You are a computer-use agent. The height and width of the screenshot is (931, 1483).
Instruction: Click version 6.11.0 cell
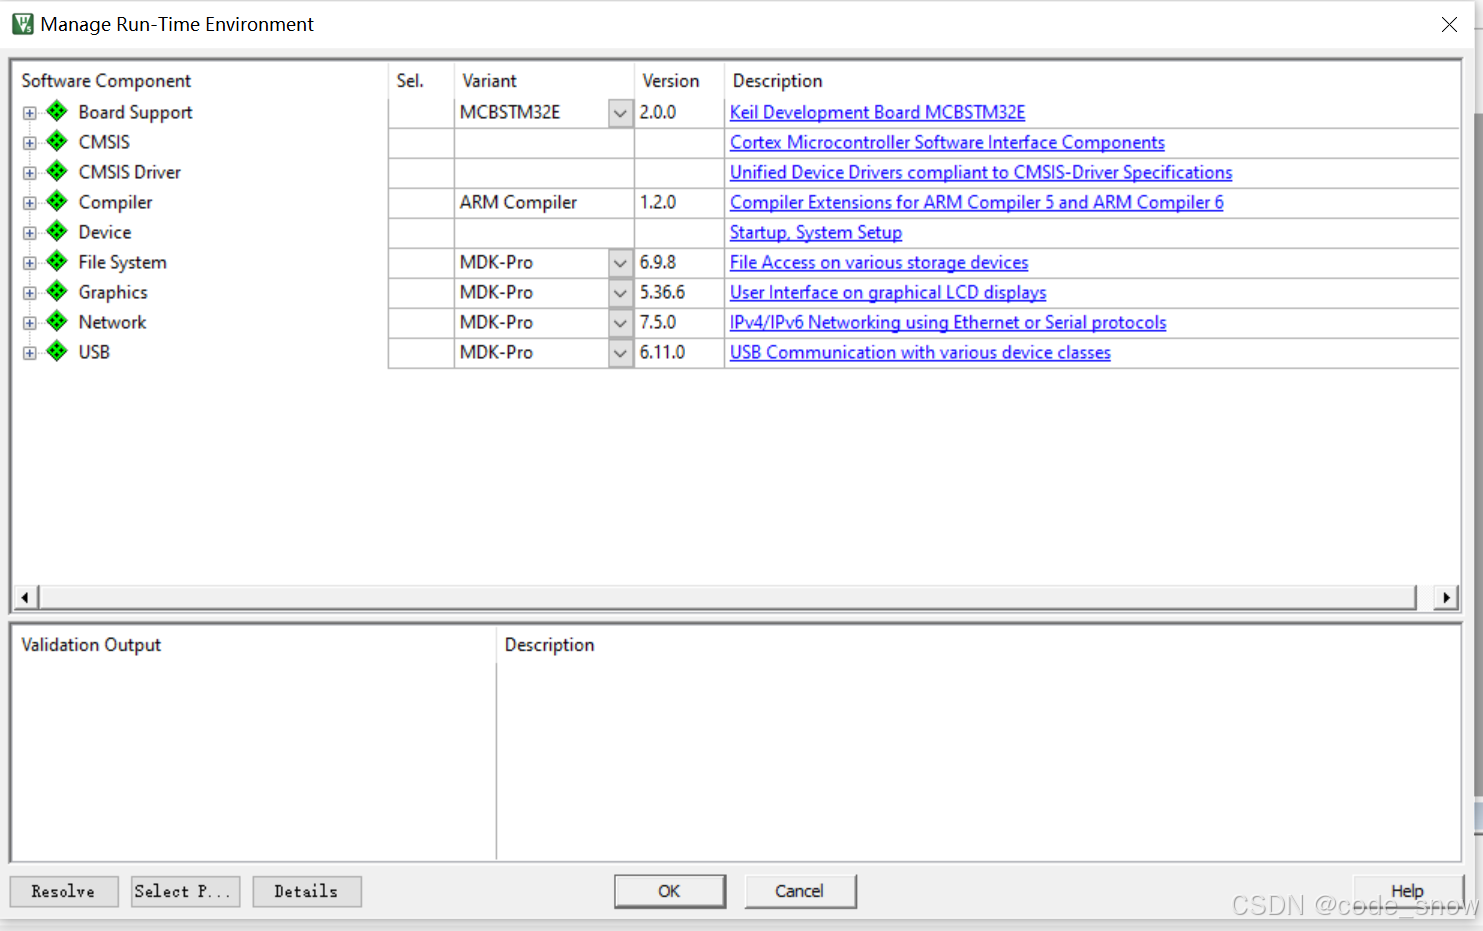click(x=679, y=353)
